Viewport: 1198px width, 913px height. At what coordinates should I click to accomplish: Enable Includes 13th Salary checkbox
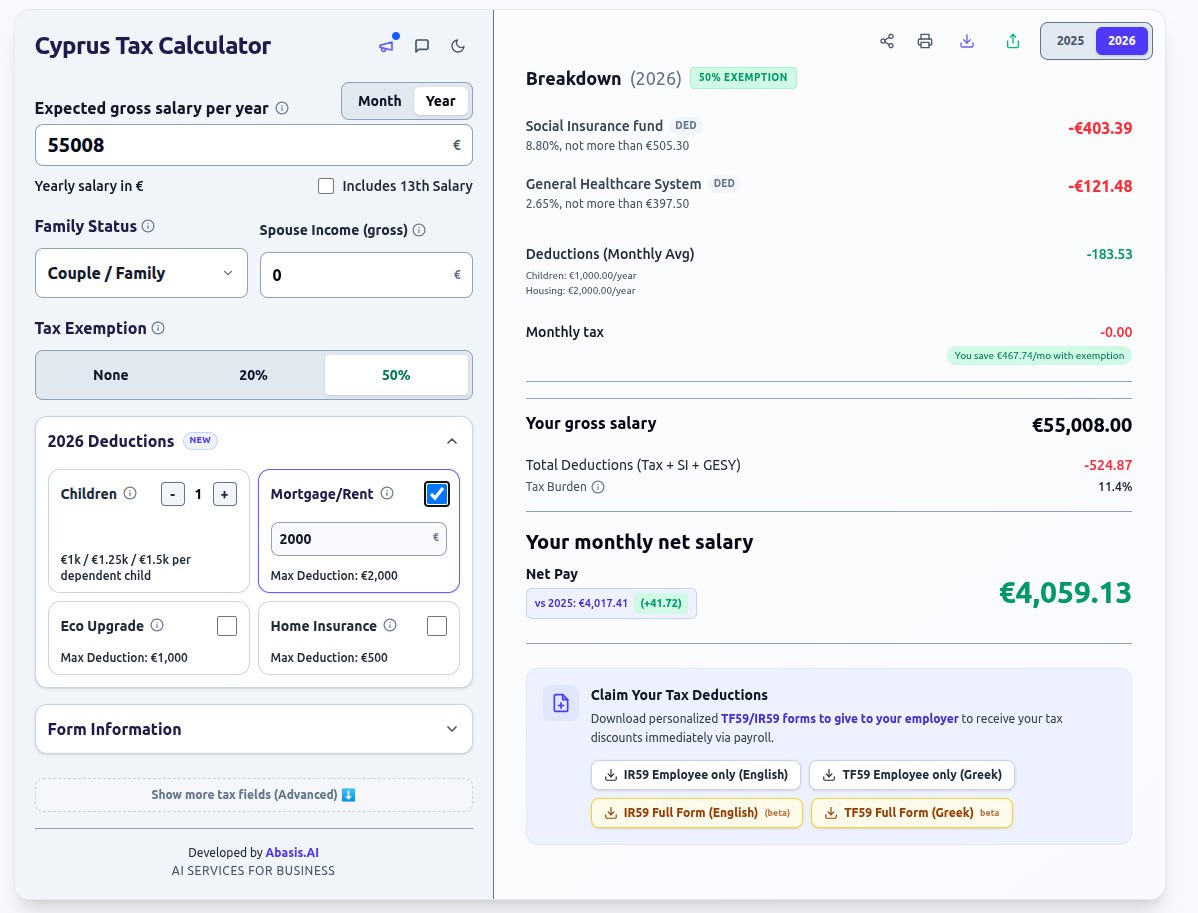(x=326, y=186)
